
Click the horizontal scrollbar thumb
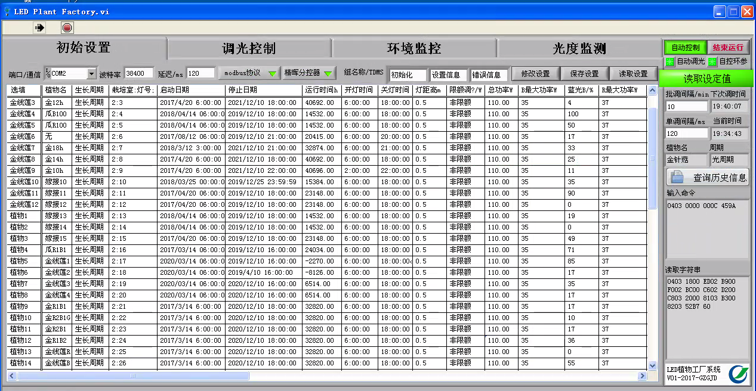(133, 376)
